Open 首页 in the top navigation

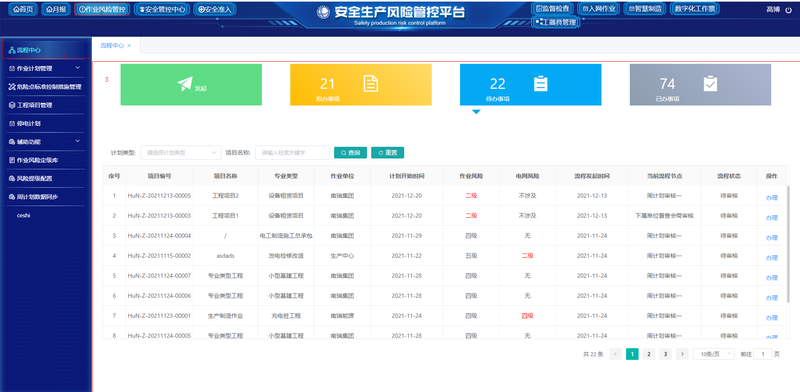23,9
